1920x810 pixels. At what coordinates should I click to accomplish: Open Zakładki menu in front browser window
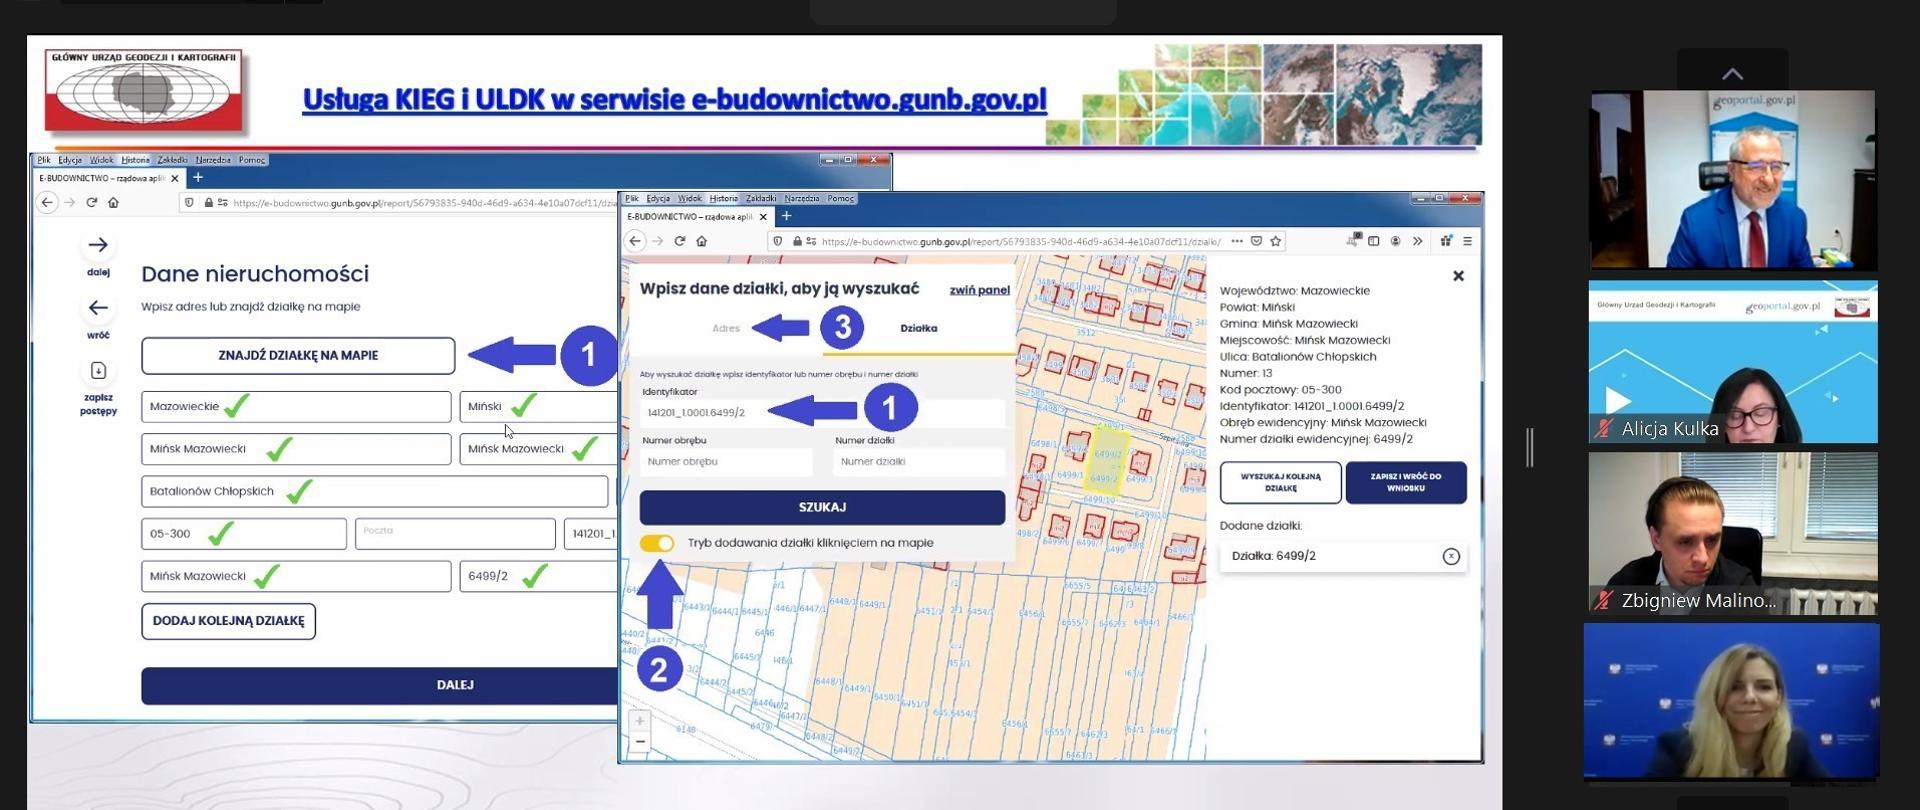[x=760, y=198]
